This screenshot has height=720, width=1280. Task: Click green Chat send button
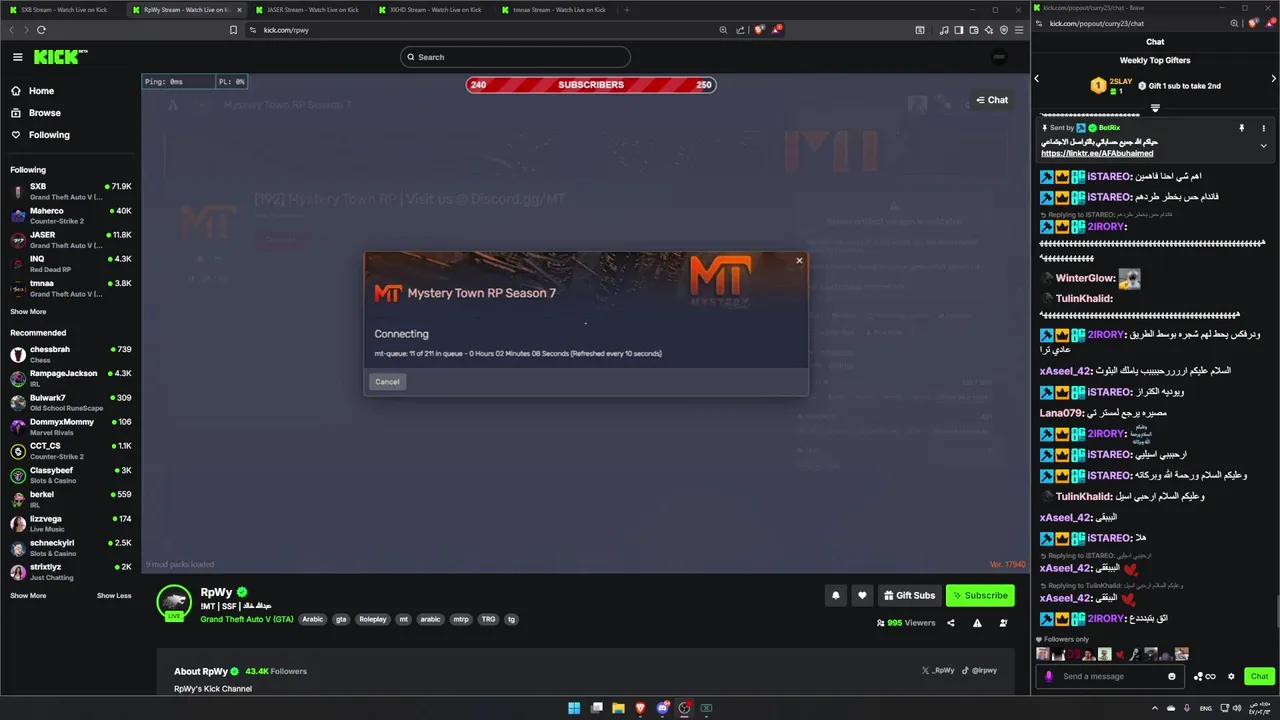[x=1259, y=676]
